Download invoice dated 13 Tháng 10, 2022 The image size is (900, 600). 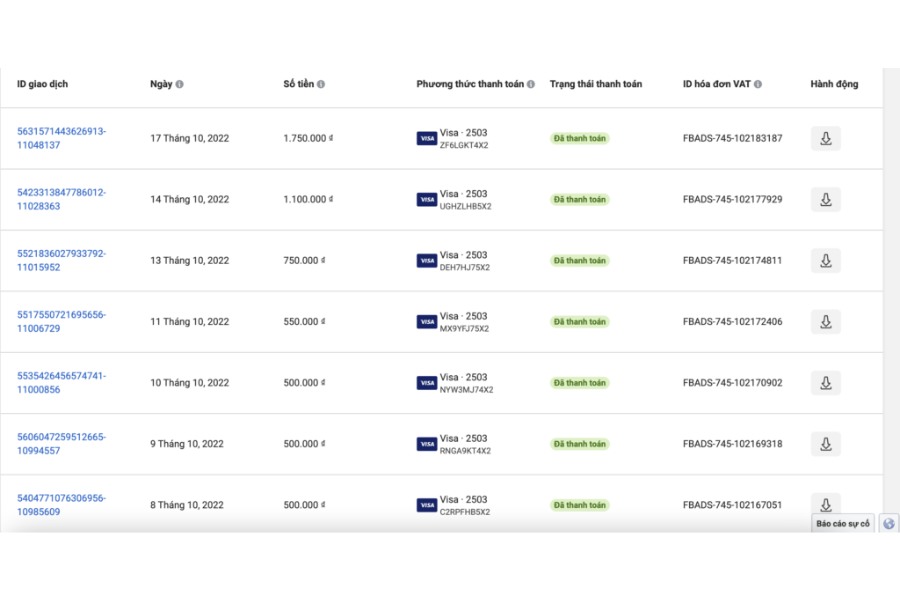click(825, 261)
